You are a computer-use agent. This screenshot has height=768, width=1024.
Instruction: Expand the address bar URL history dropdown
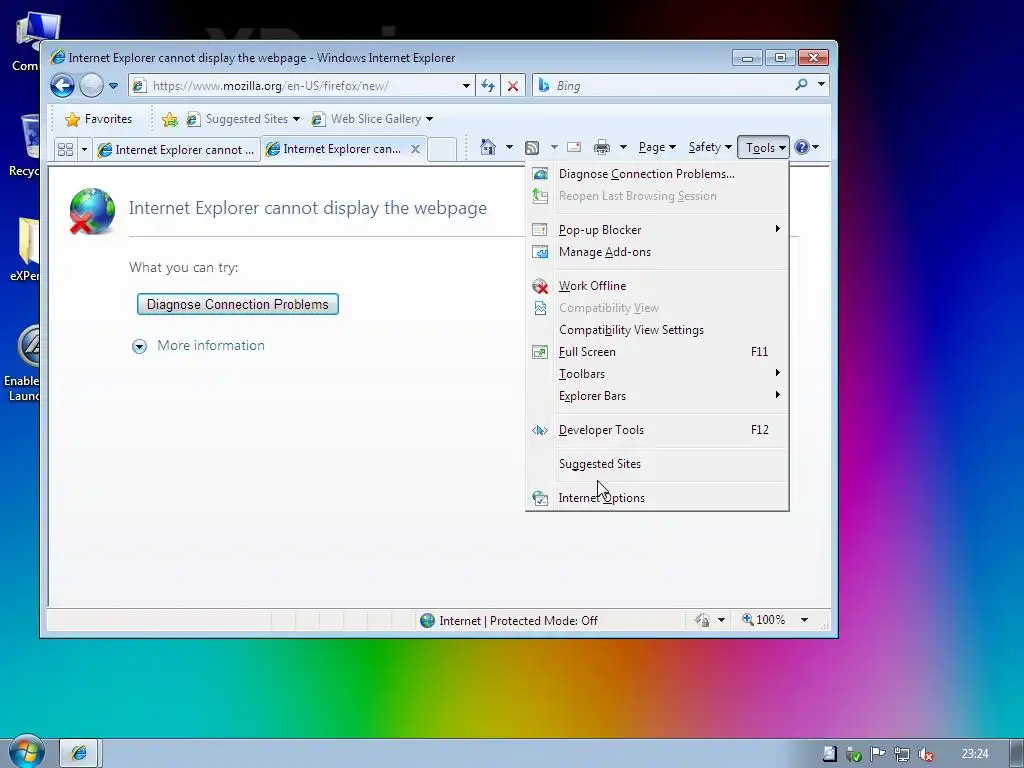point(466,86)
